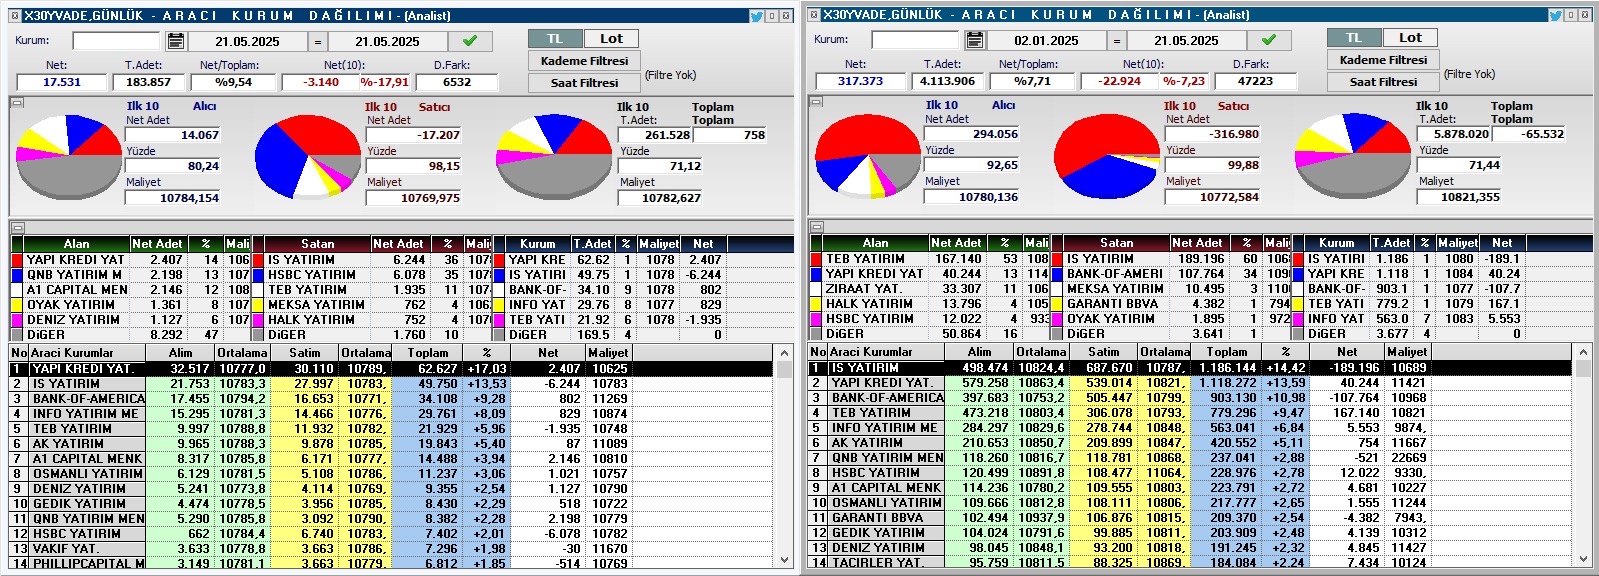Screen dimensions: 1599x576
Task: Click scrollbar down arrow in window starting 02.01.2025
Action: [1581, 561]
